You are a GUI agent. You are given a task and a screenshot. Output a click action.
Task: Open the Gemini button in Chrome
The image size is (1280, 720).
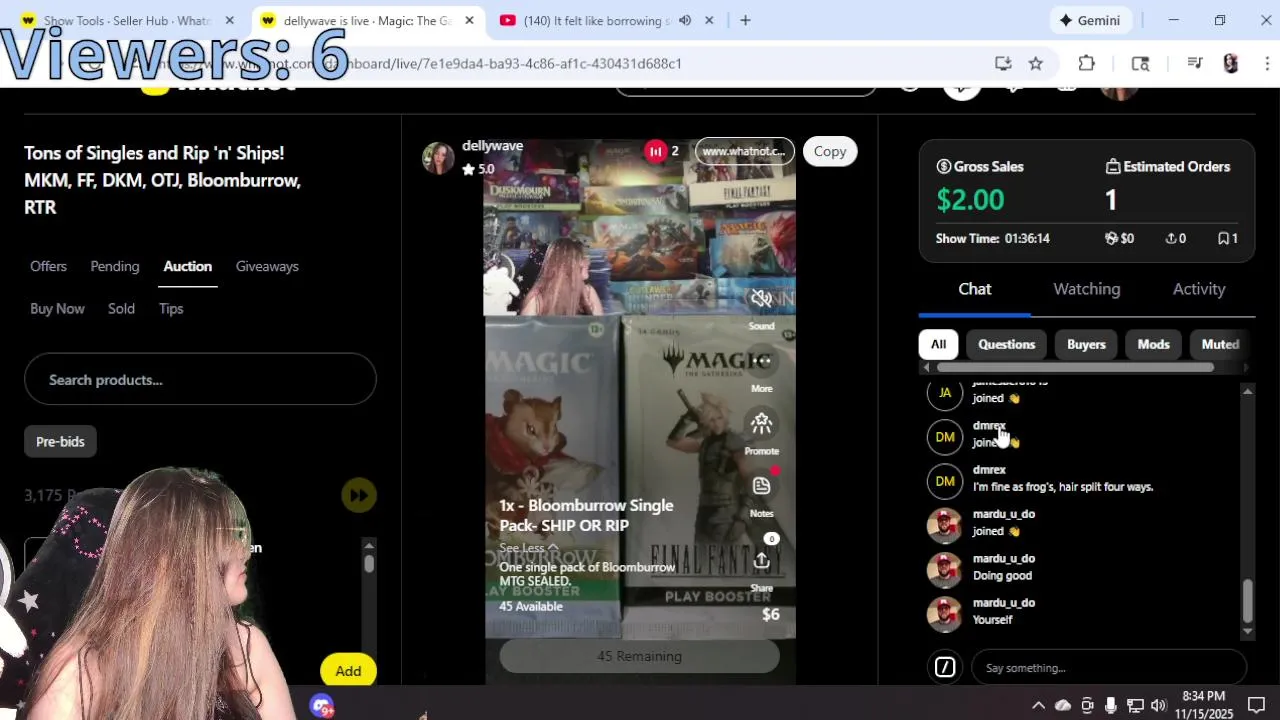click(1090, 20)
